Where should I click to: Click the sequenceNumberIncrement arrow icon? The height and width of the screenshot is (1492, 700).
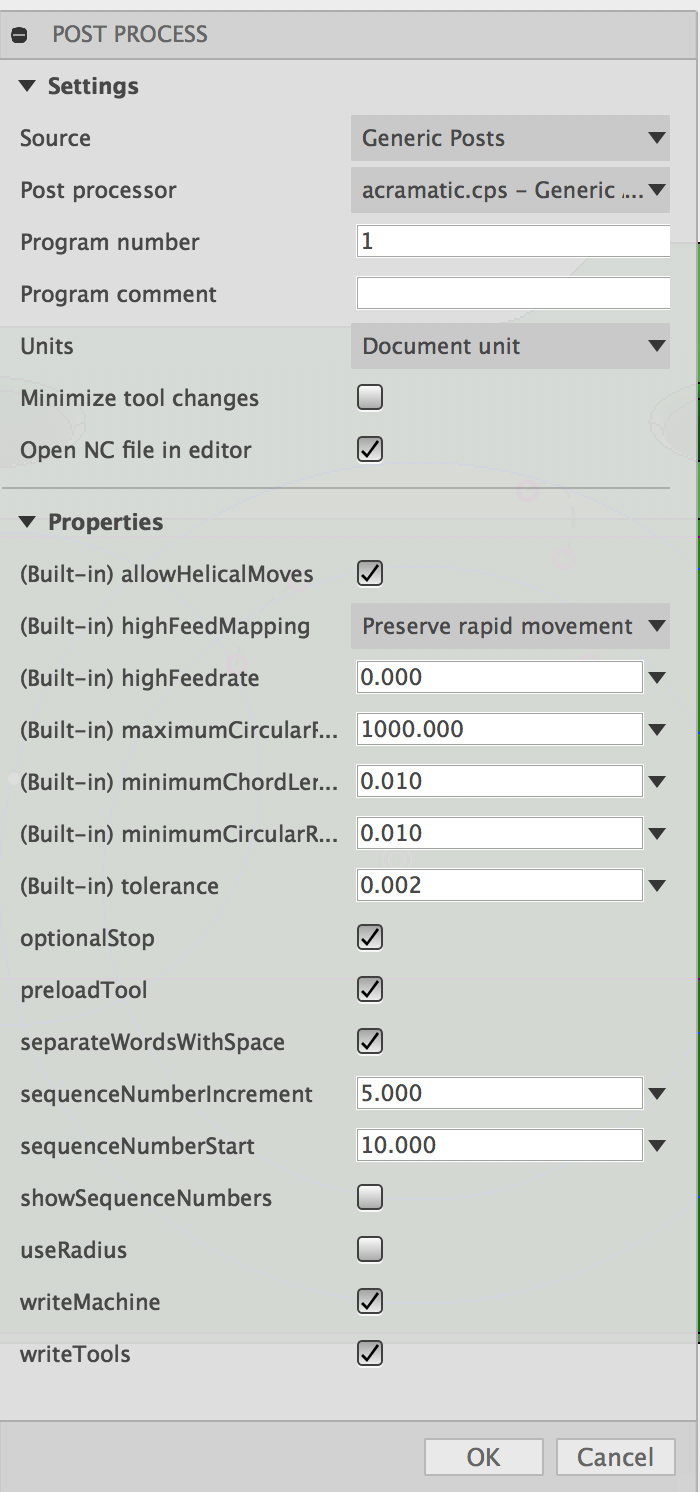(x=657, y=1093)
